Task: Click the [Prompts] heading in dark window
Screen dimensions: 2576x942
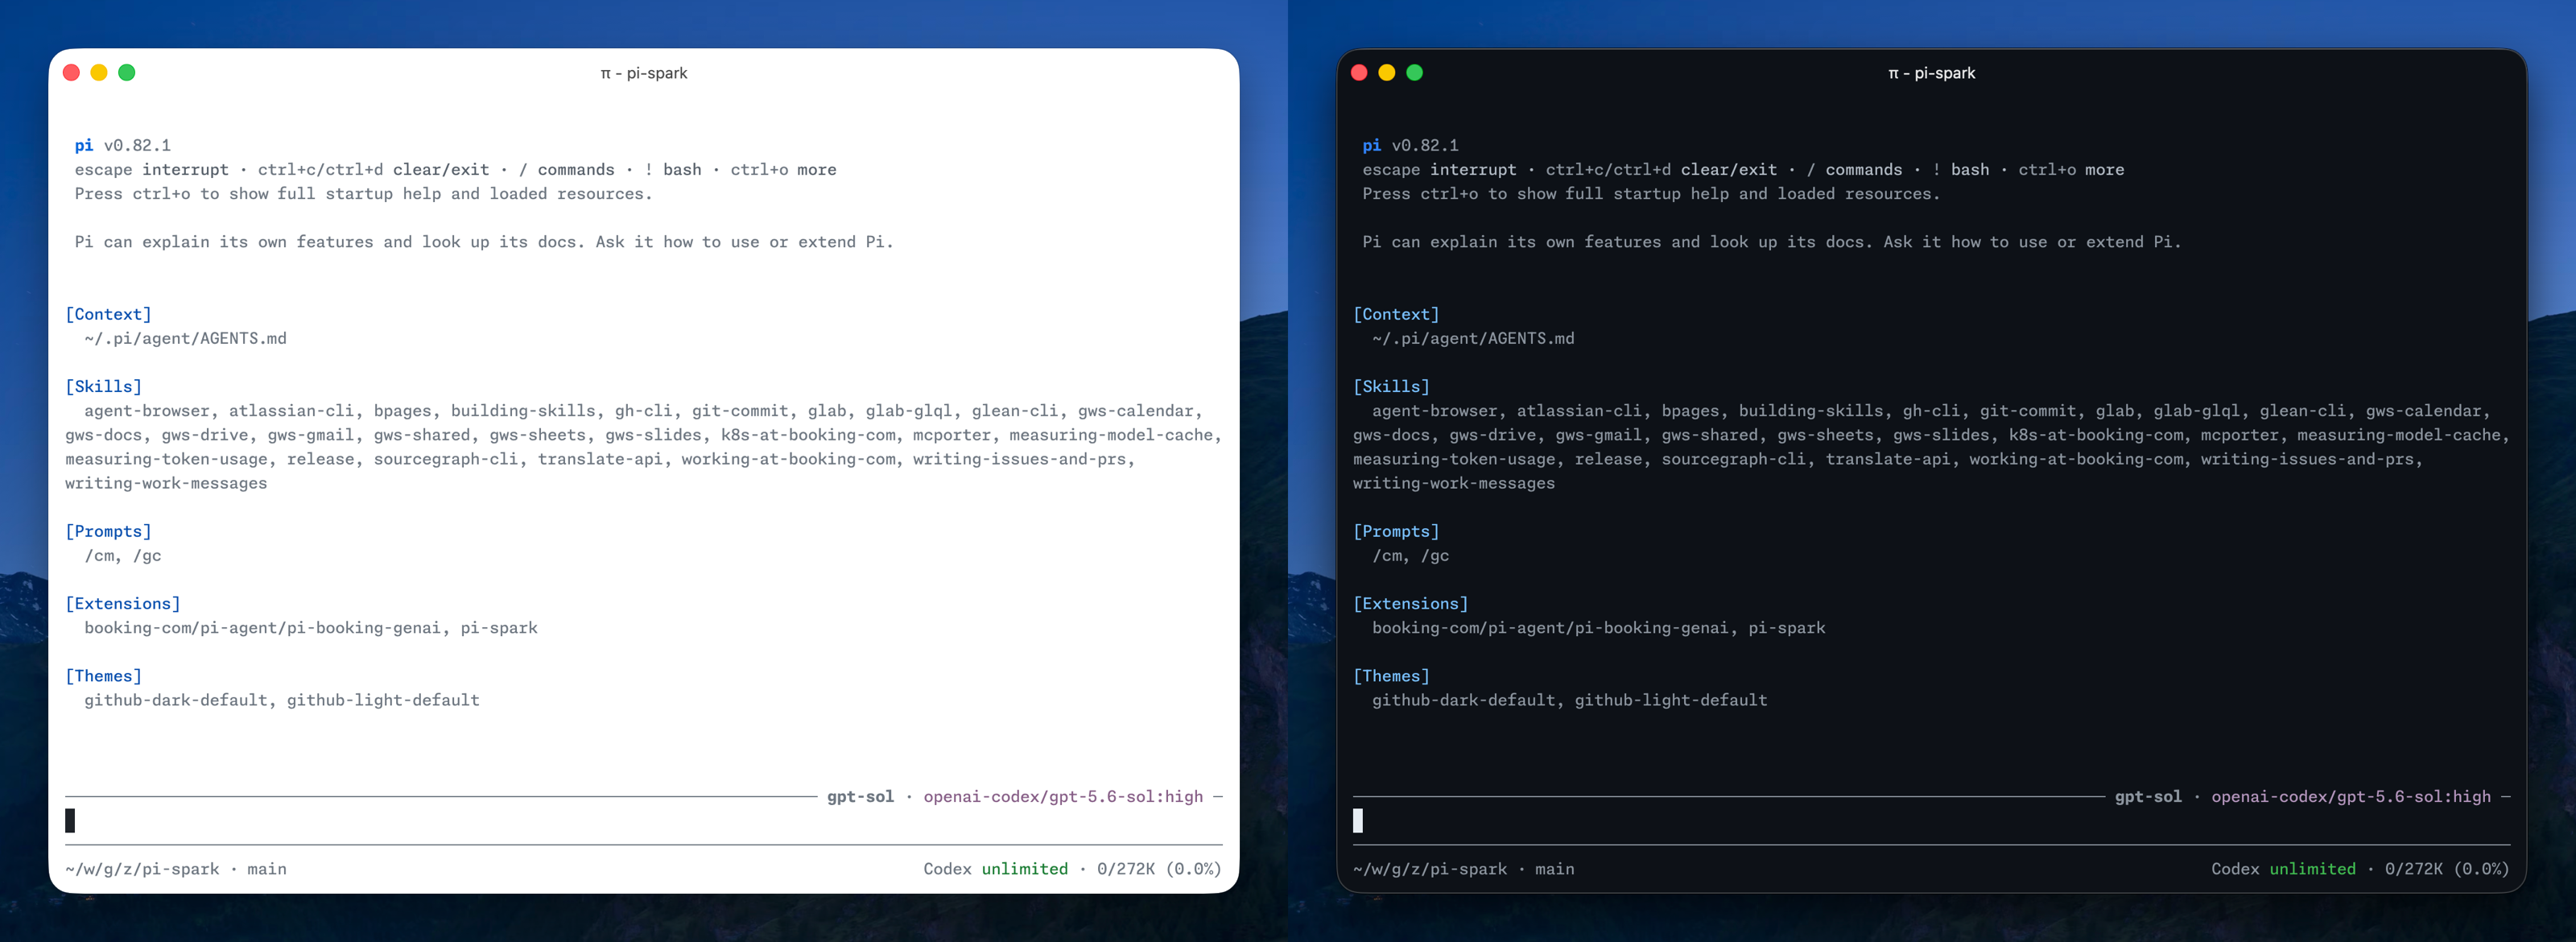Action: [x=1397, y=531]
